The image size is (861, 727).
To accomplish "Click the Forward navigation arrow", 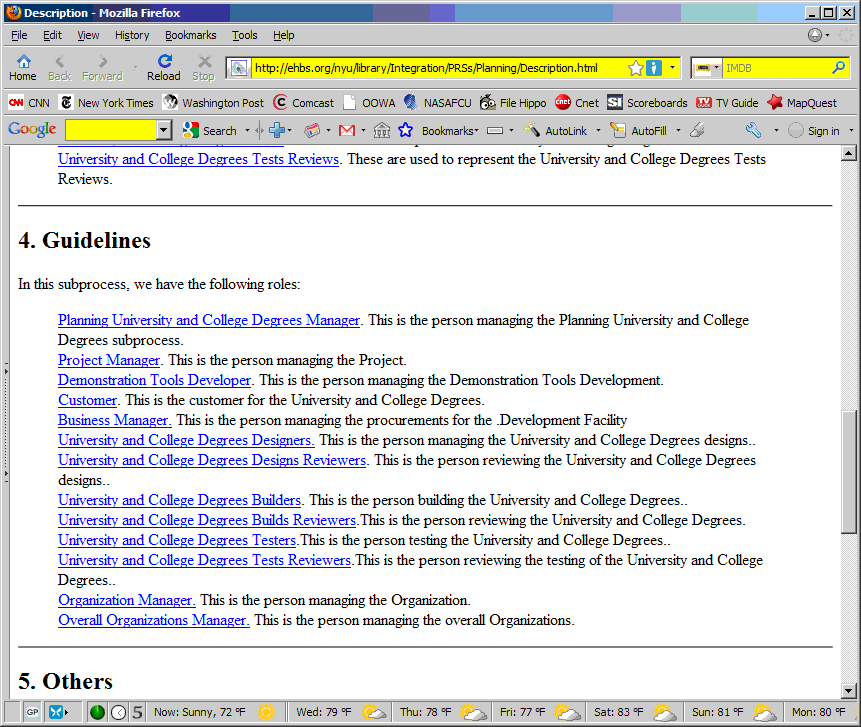I will (x=103, y=68).
